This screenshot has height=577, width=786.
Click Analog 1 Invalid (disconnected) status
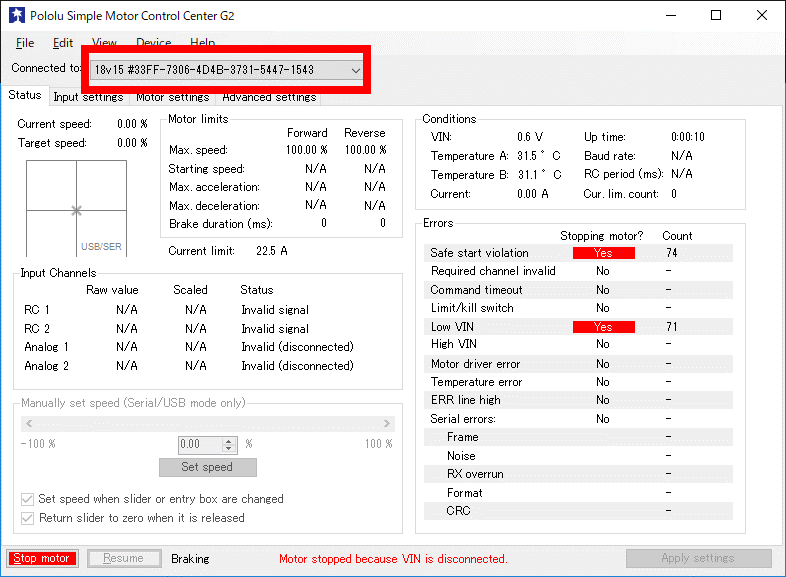click(297, 347)
